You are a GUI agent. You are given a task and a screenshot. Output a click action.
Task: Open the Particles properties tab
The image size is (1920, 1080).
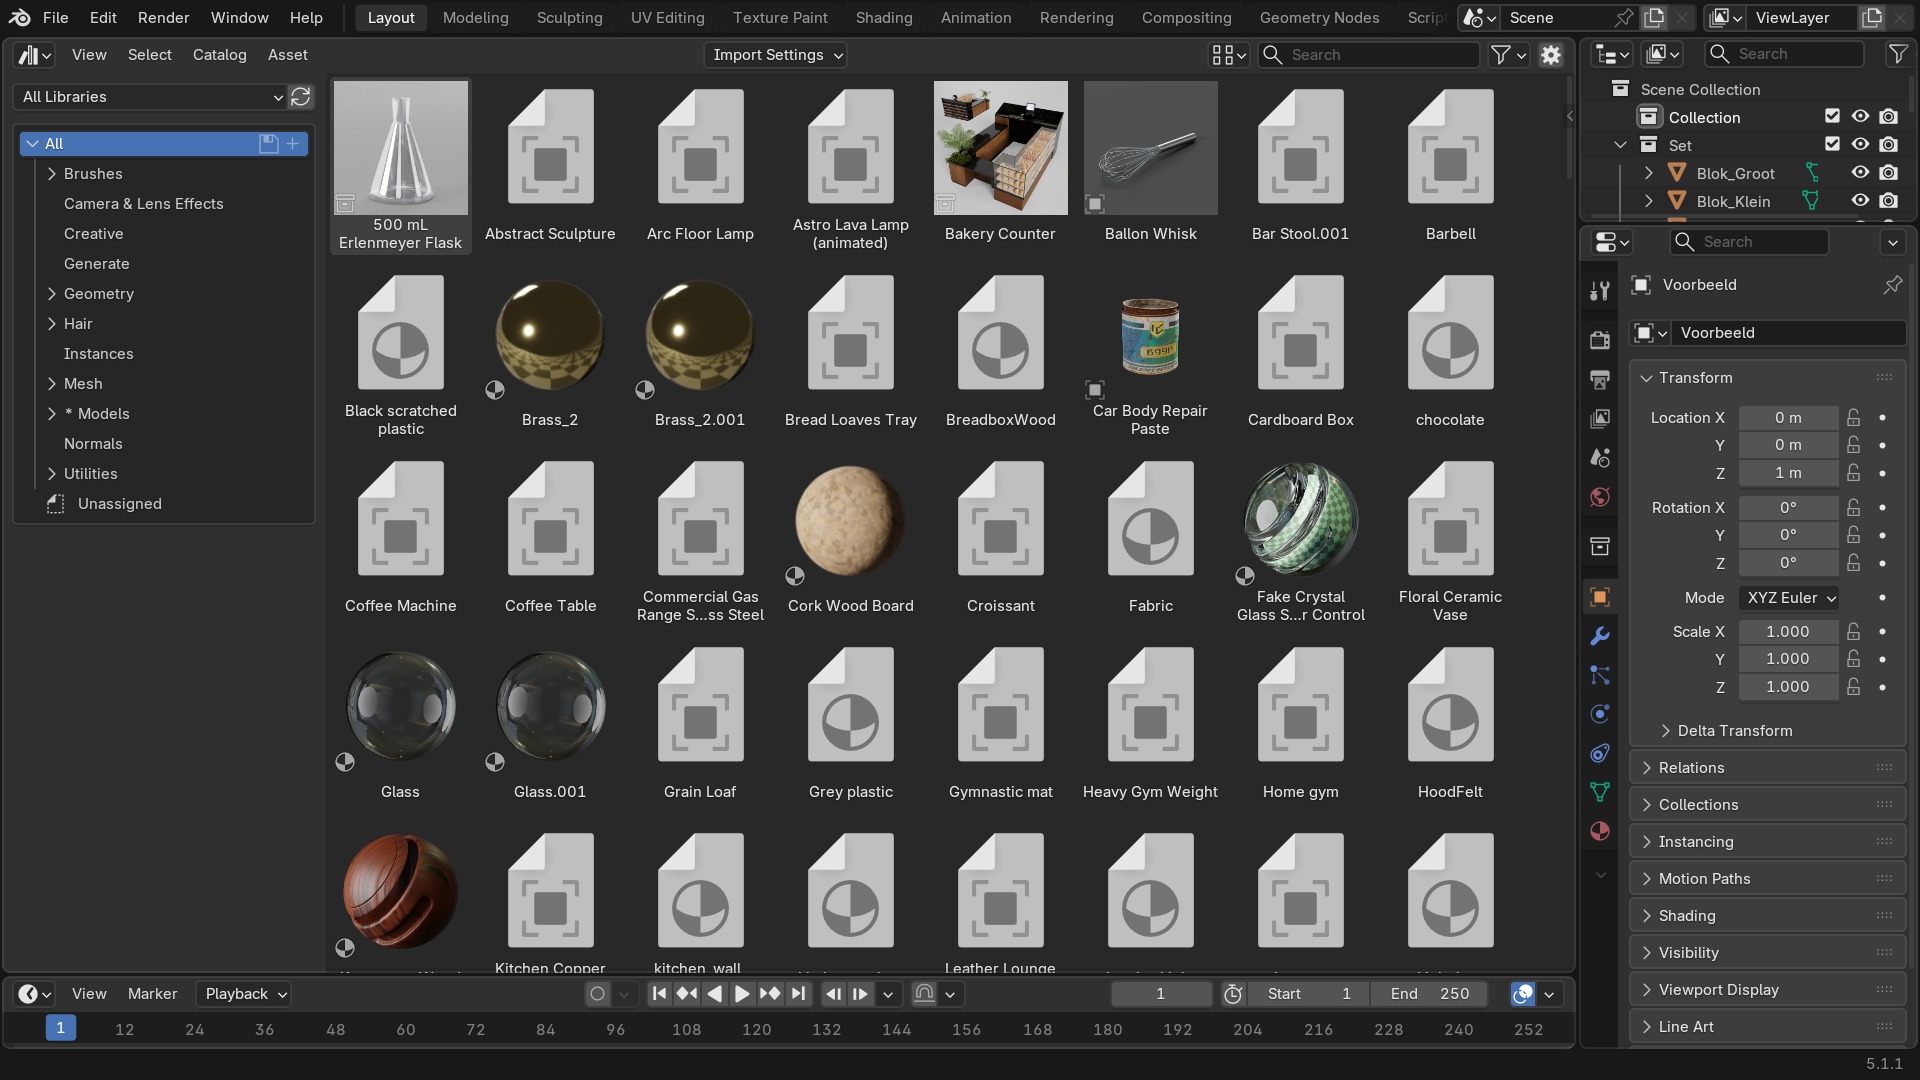tap(1600, 675)
